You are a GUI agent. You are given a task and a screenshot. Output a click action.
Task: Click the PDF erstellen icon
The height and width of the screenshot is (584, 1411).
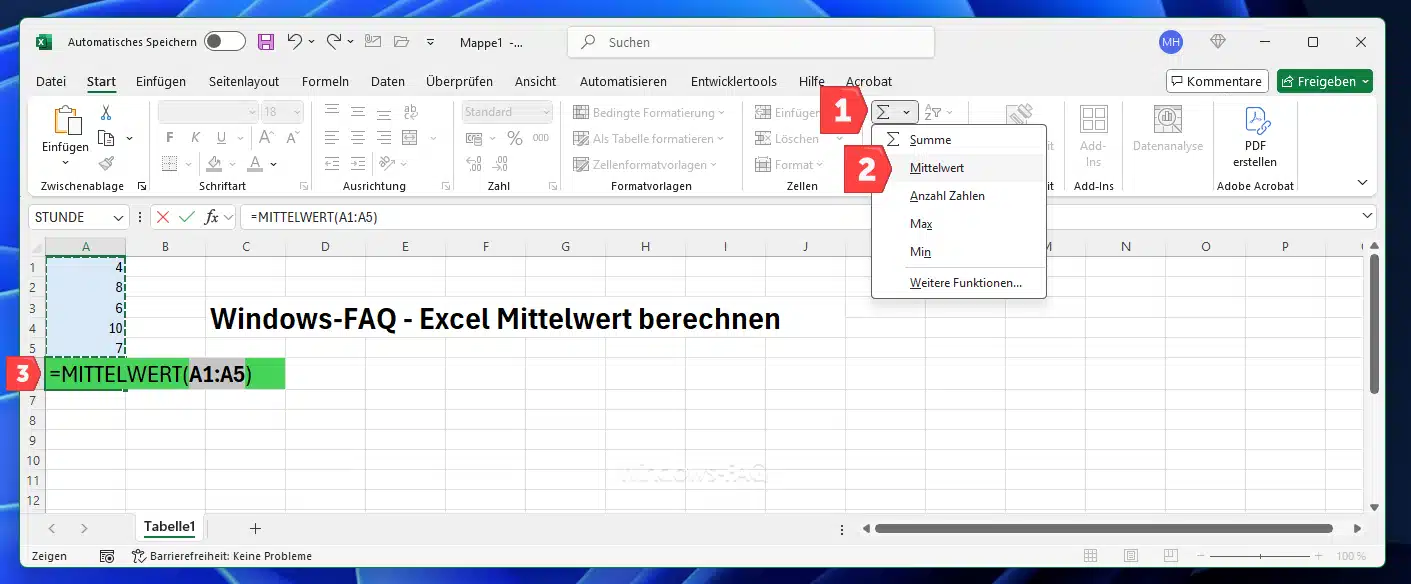[1256, 137]
